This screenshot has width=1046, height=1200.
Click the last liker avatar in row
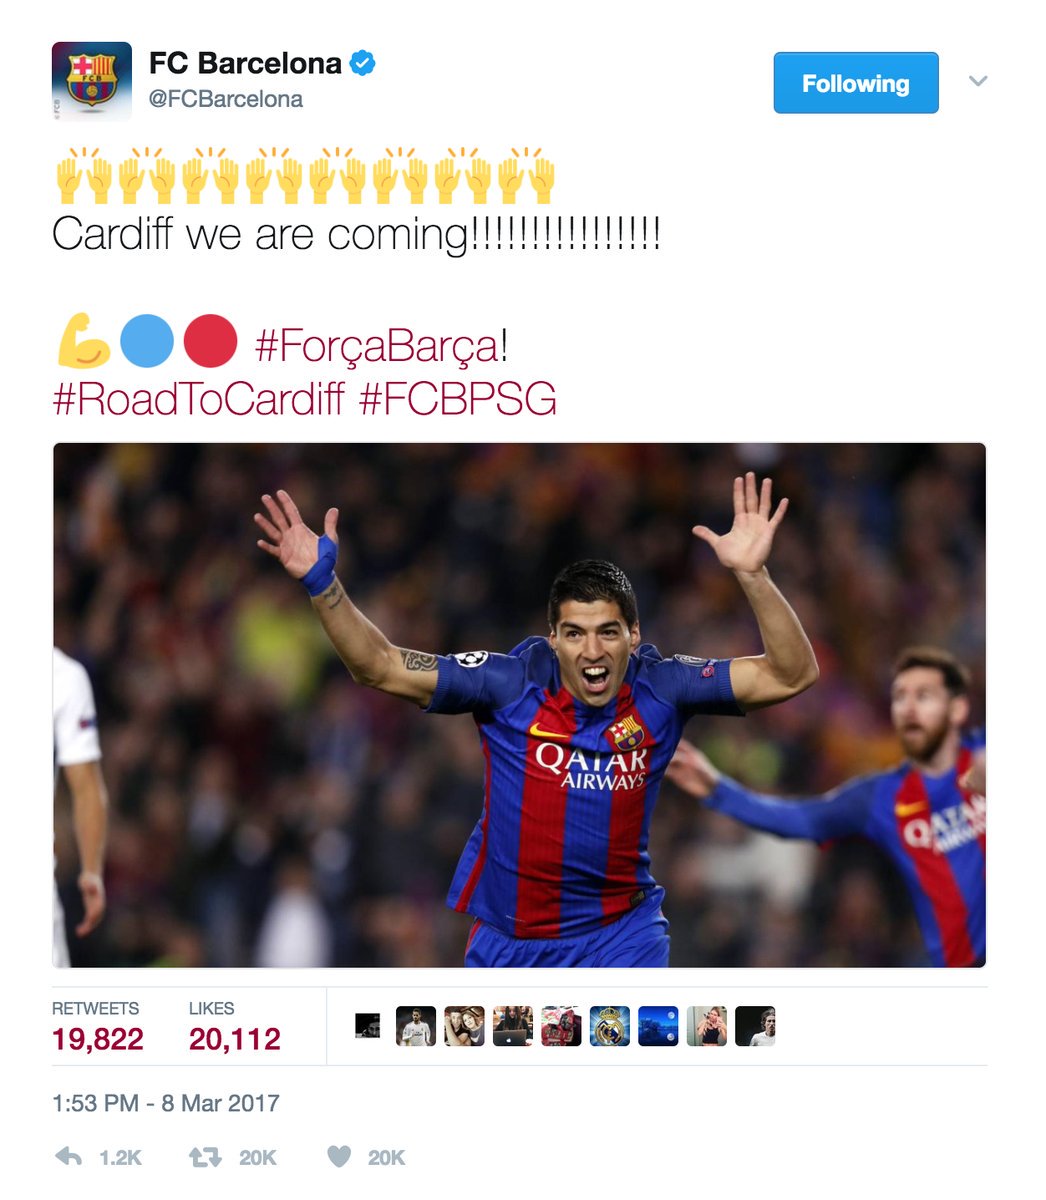tap(755, 1026)
